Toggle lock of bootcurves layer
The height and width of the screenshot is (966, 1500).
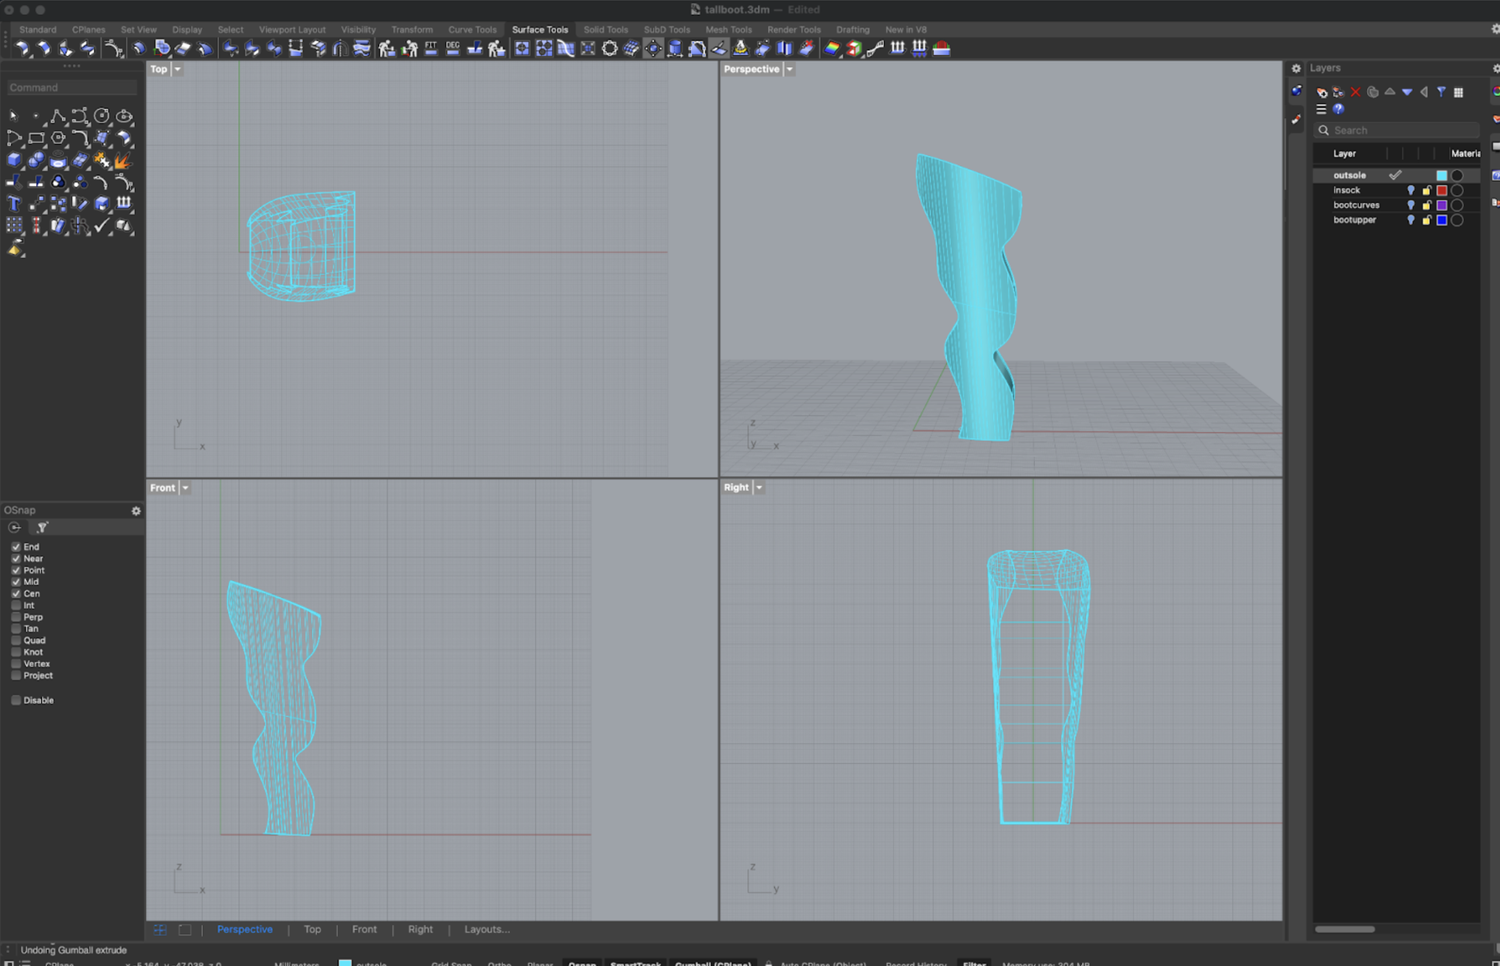[1426, 205]
